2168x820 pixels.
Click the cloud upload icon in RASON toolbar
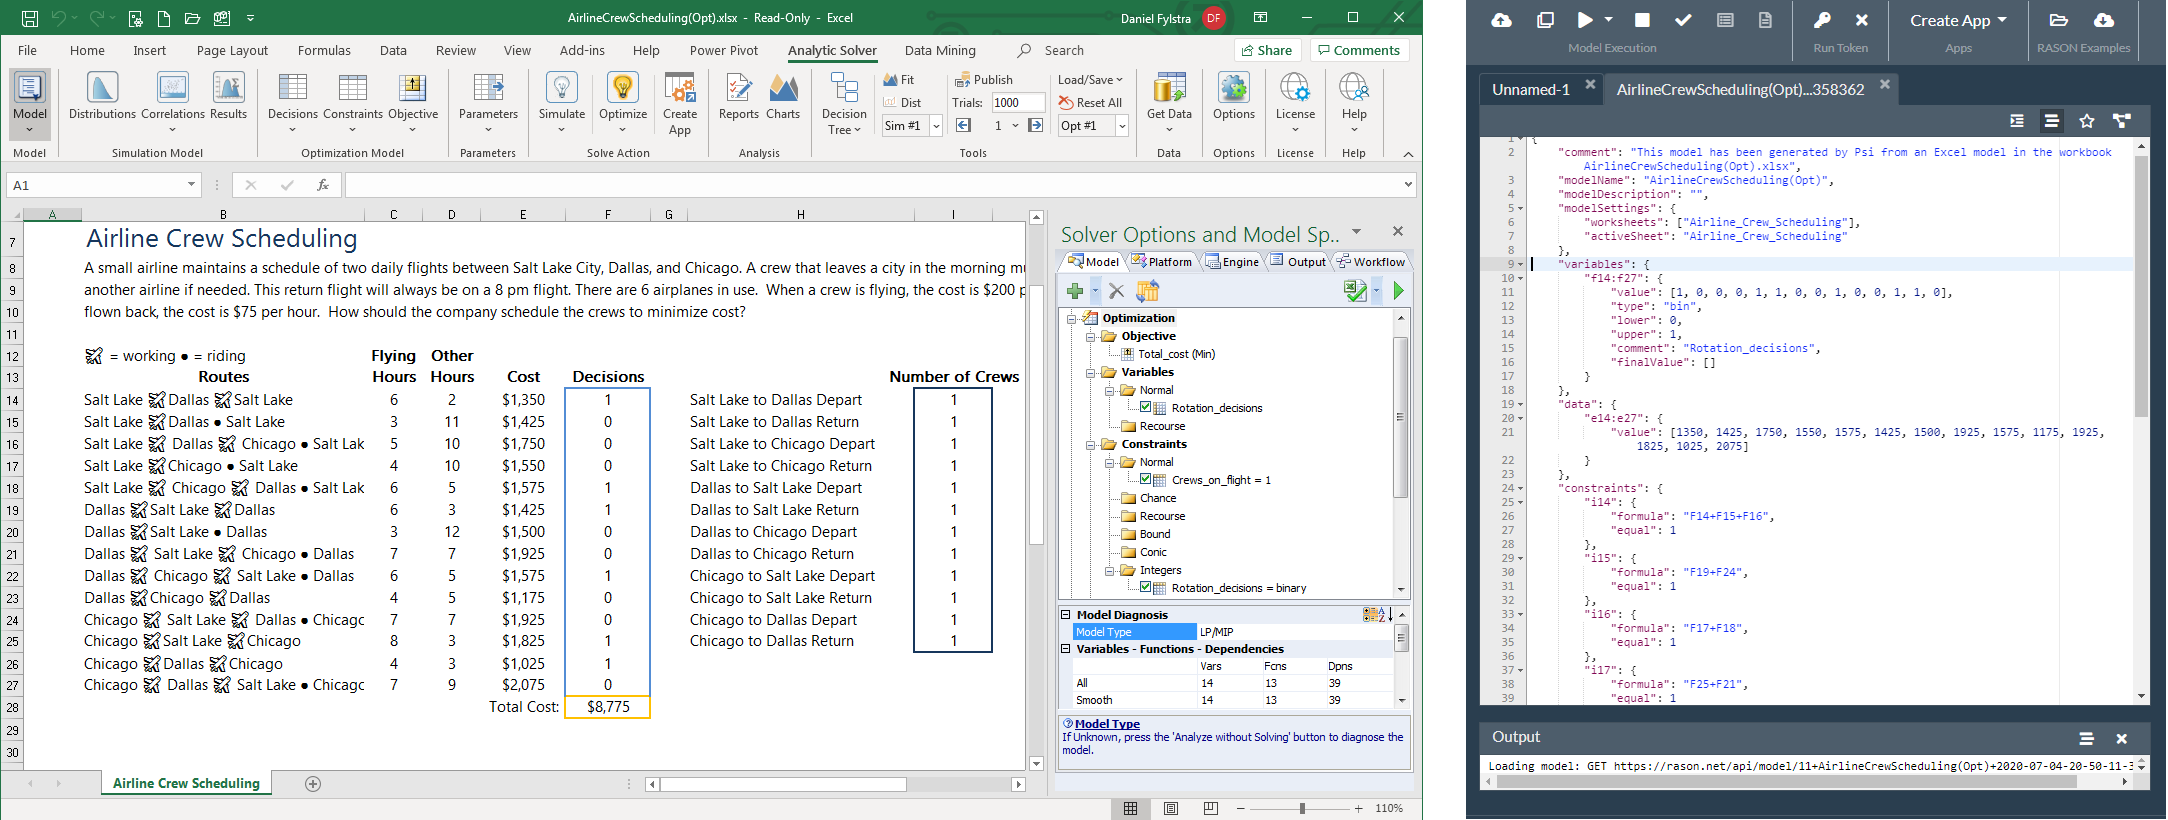click(x=1501, y=20)
